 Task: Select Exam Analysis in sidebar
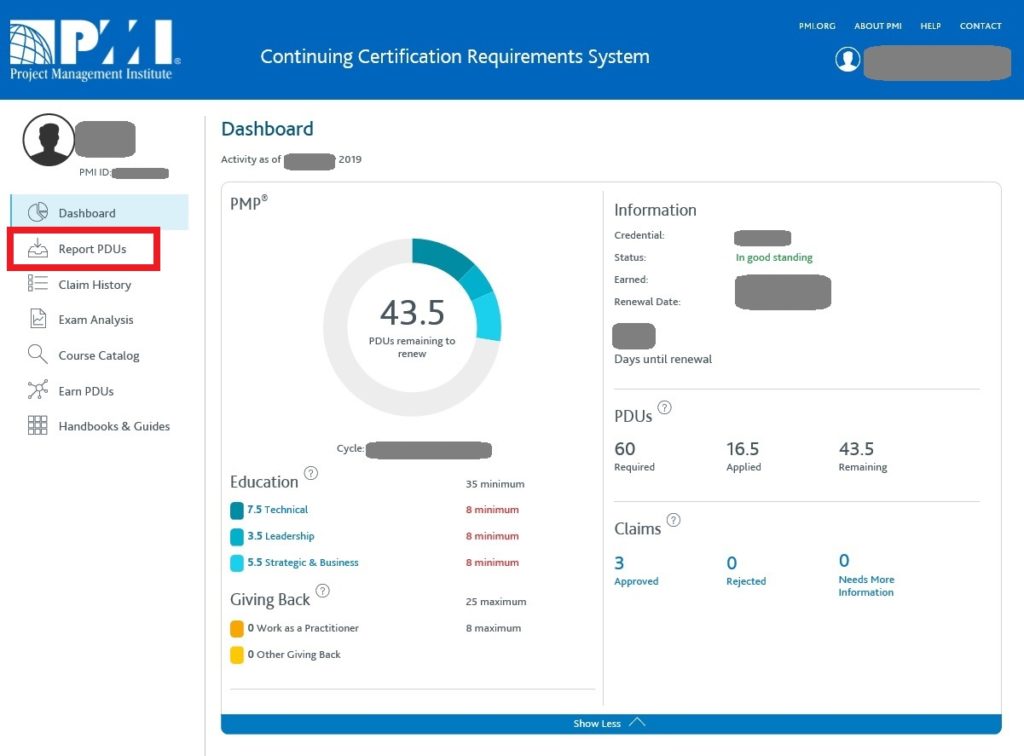tap(96, 320)
